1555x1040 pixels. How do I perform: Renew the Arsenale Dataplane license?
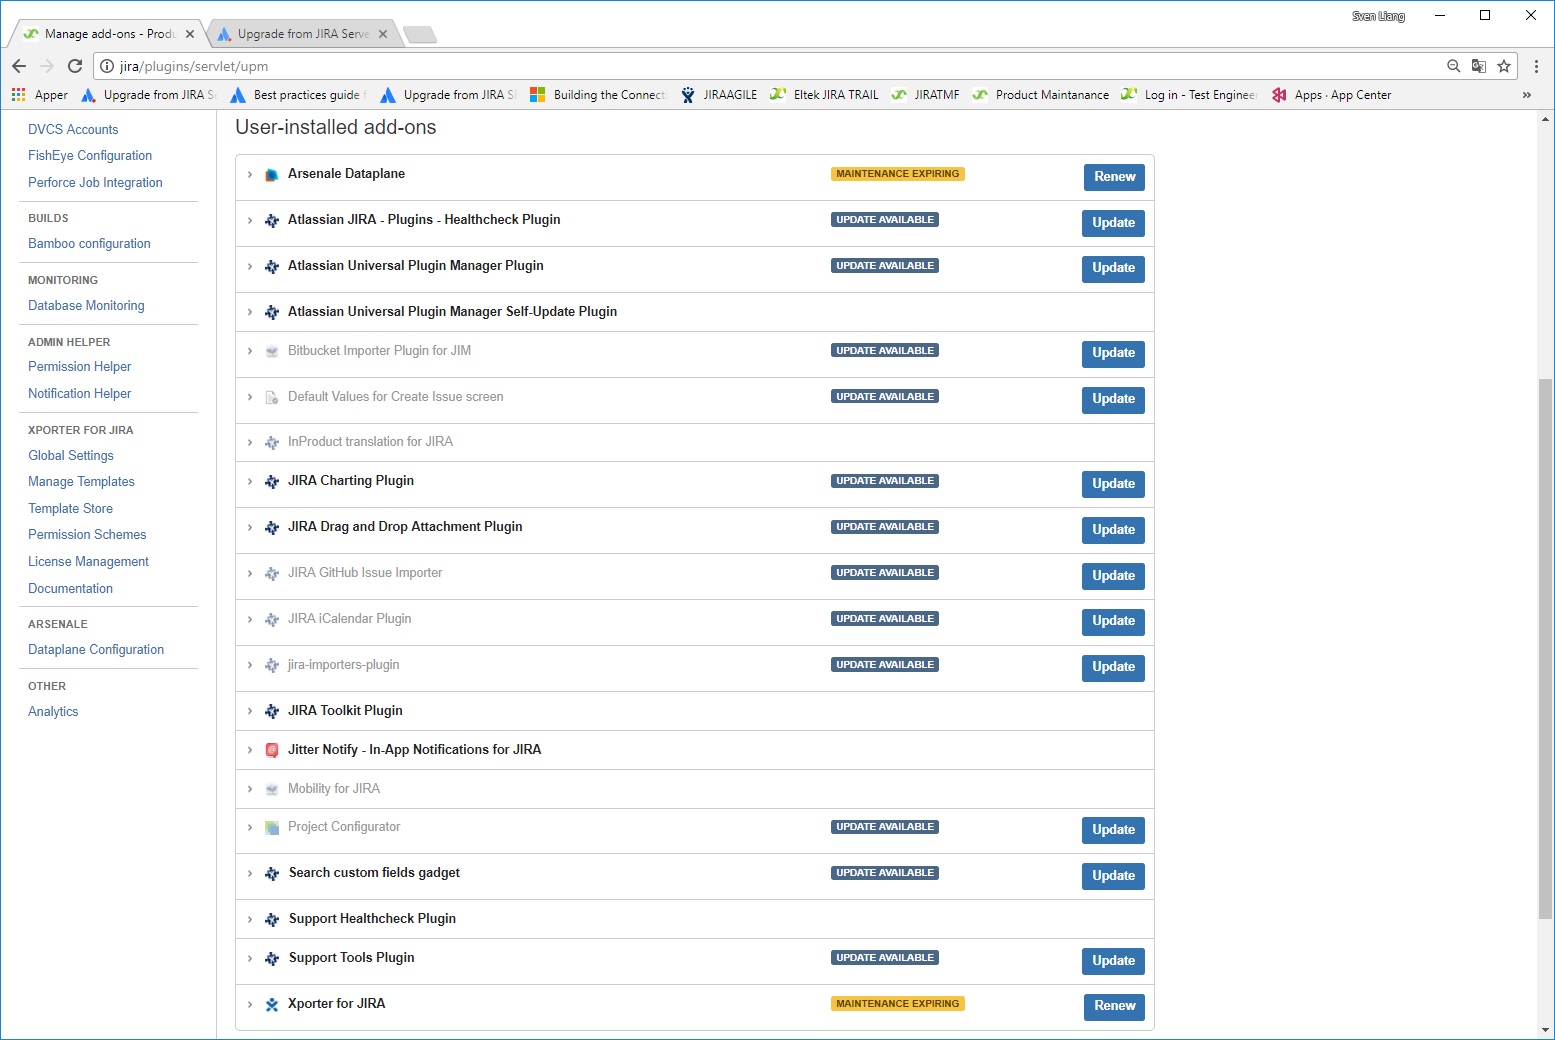click(x=1113, y=177)
